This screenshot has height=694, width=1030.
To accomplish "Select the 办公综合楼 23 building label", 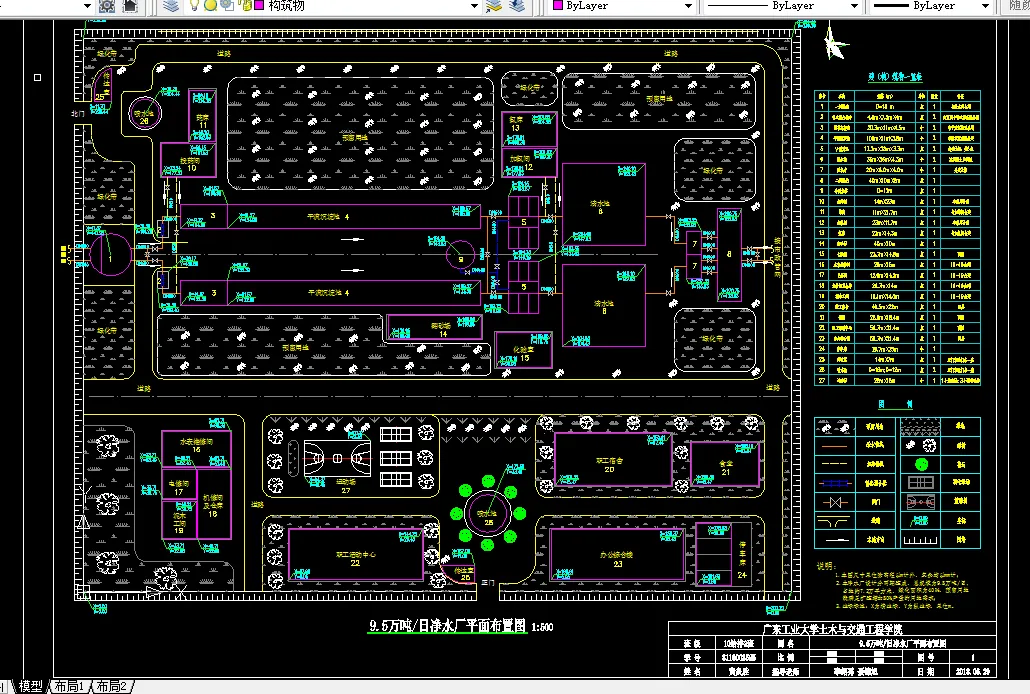I will [x=616, y=559].
